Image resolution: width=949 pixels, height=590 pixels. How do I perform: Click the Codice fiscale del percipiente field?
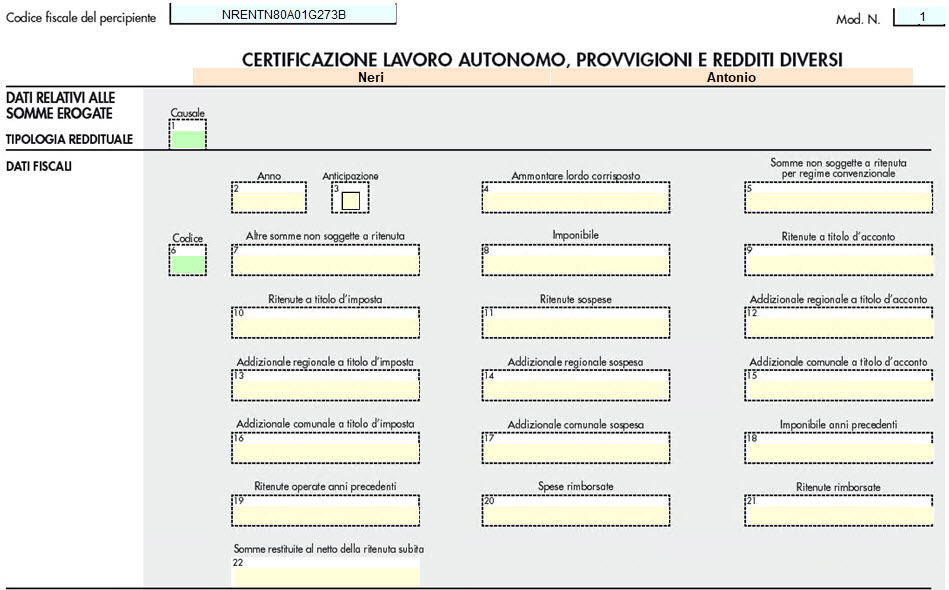point(283,15)
